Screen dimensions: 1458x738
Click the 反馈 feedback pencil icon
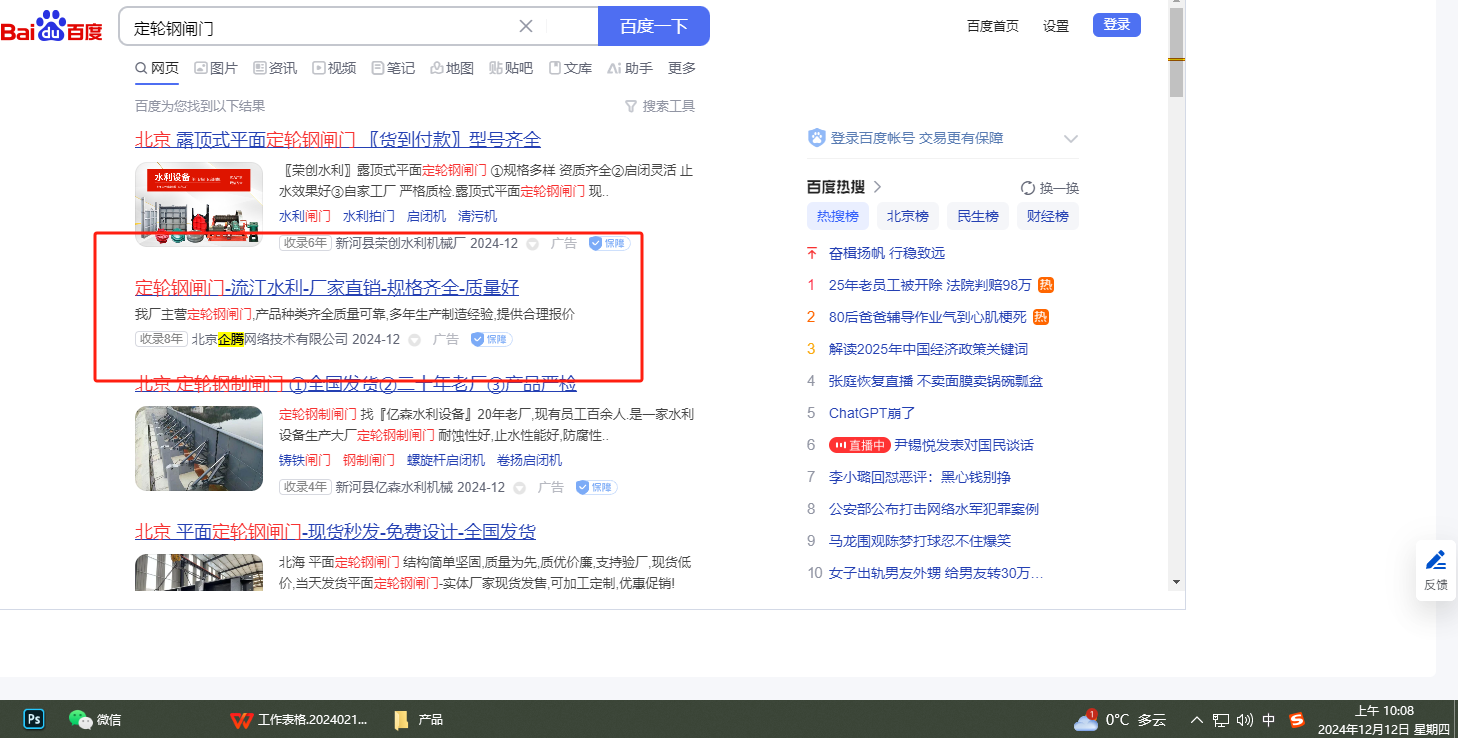(1436, 560)
